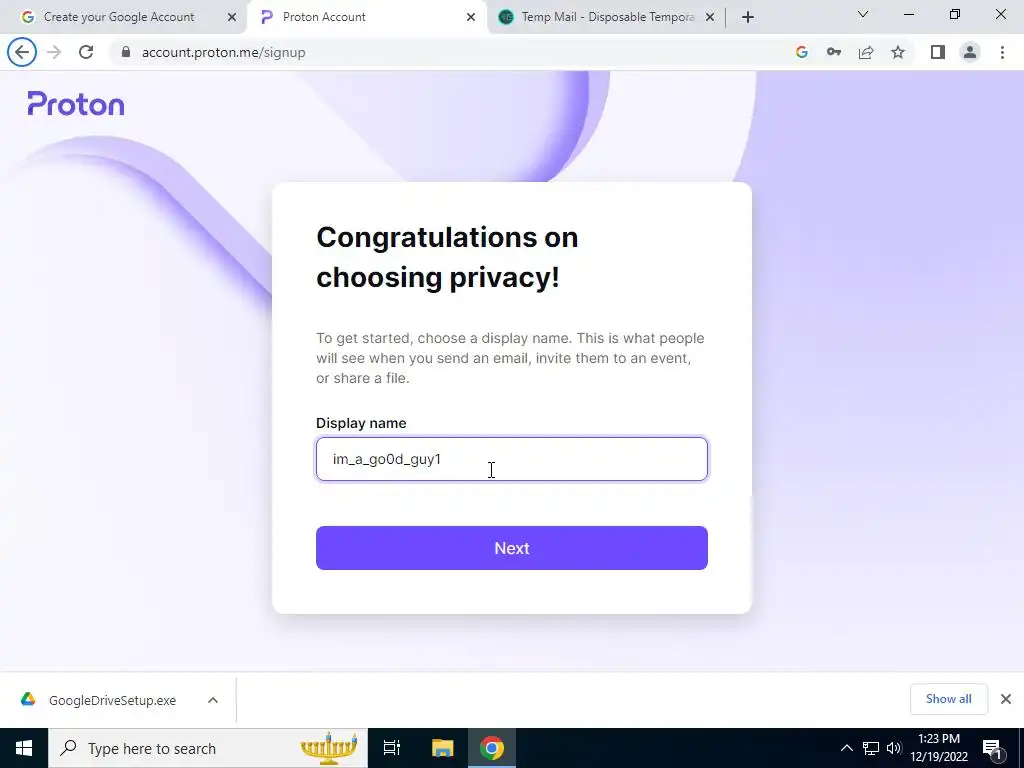Screen dimensions: 1024x768
Task: Click the Display name input field
Action: 512,459
